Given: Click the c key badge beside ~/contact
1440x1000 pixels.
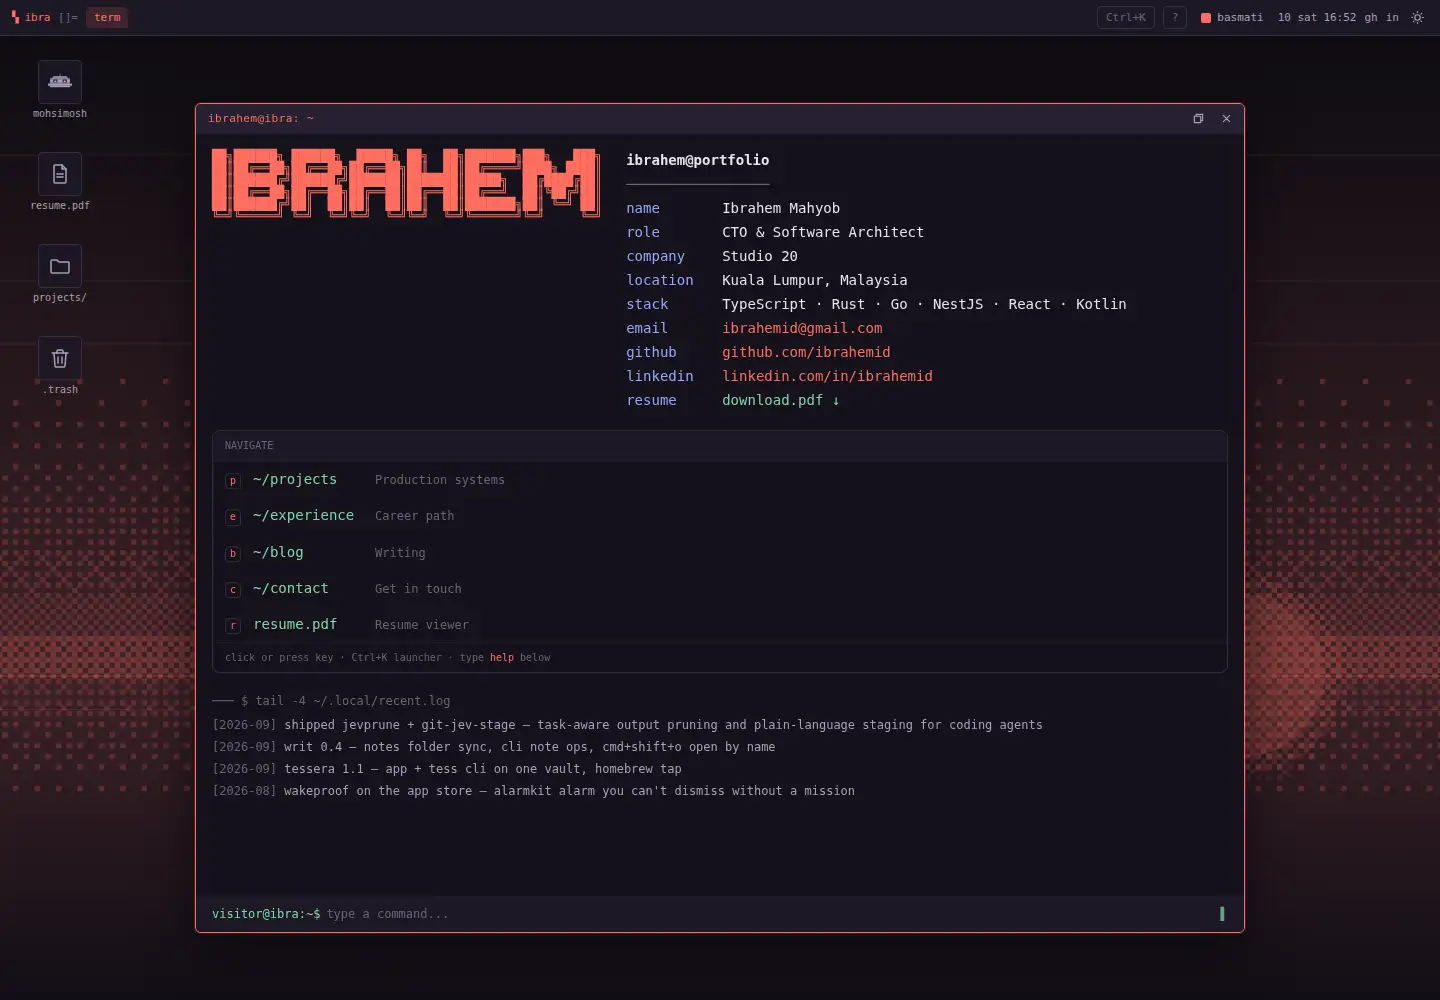Looking at the screenshot, I should tap(233, 590).
